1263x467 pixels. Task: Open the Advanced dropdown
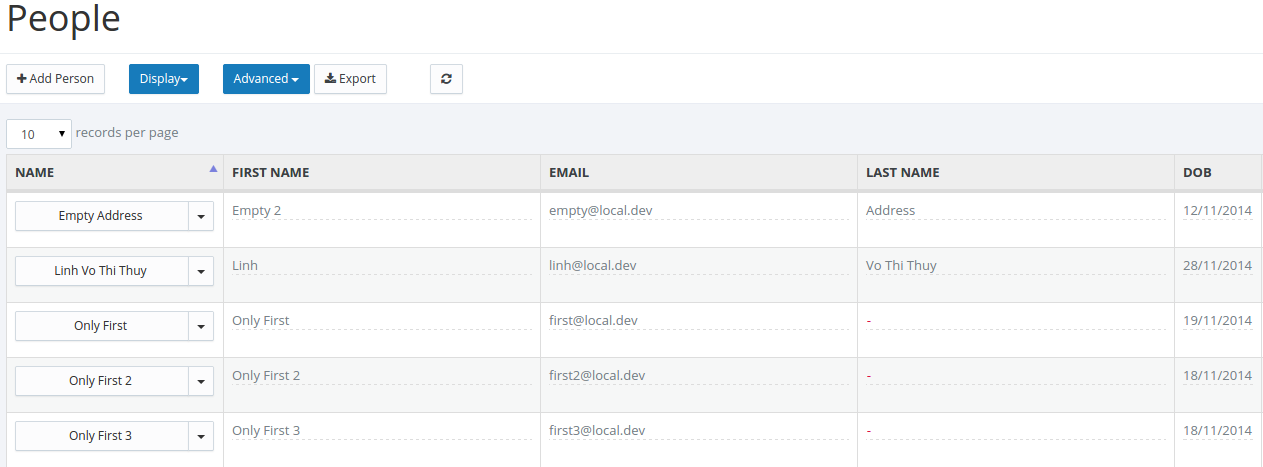pos(266,79)
